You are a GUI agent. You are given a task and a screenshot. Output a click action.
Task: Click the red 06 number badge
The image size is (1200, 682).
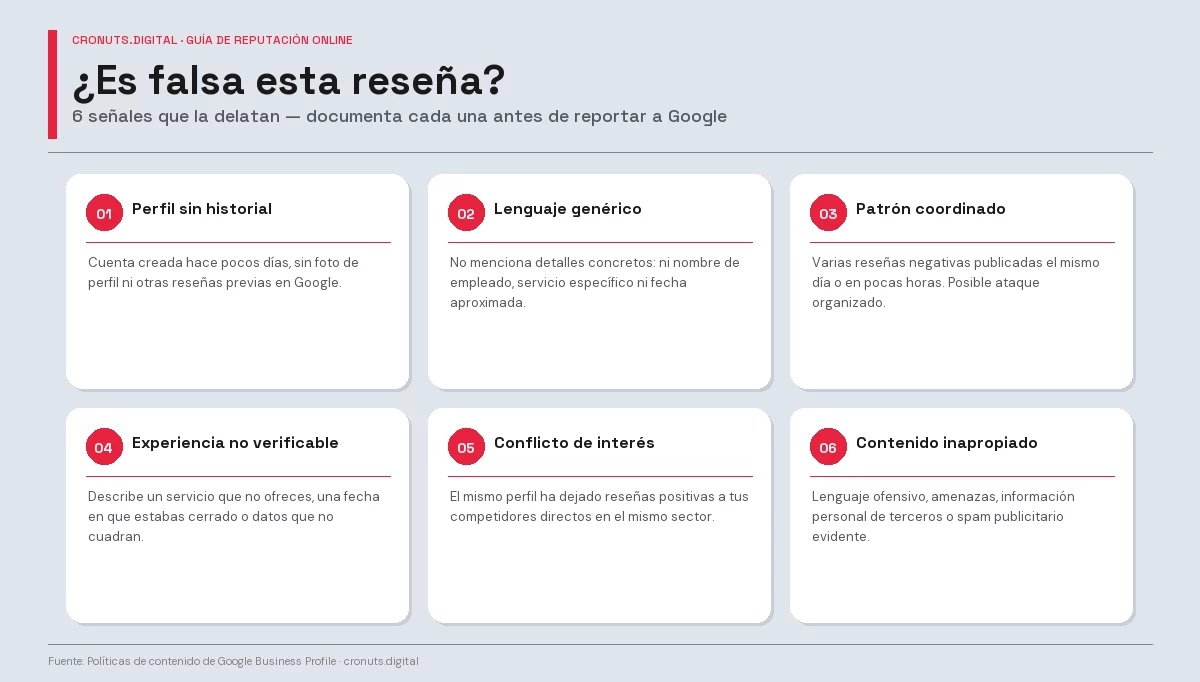(828, 447)
